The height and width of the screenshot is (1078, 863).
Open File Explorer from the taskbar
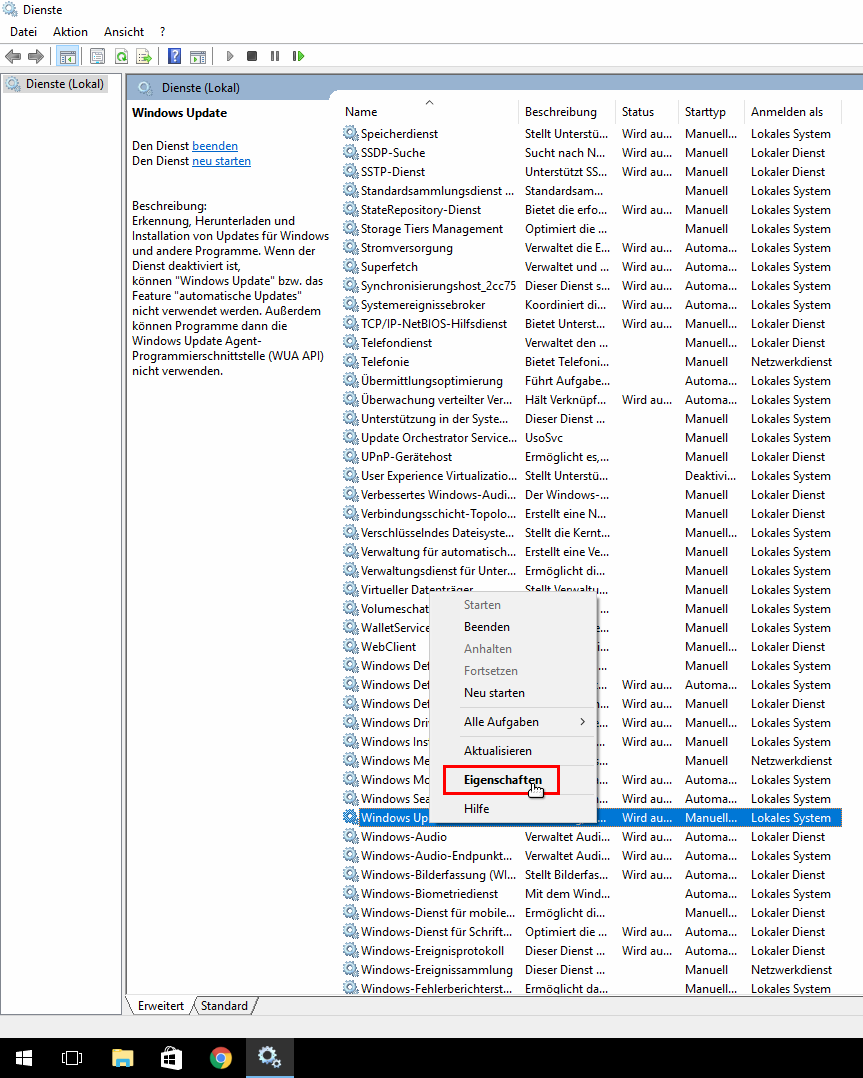[122, 1058]
